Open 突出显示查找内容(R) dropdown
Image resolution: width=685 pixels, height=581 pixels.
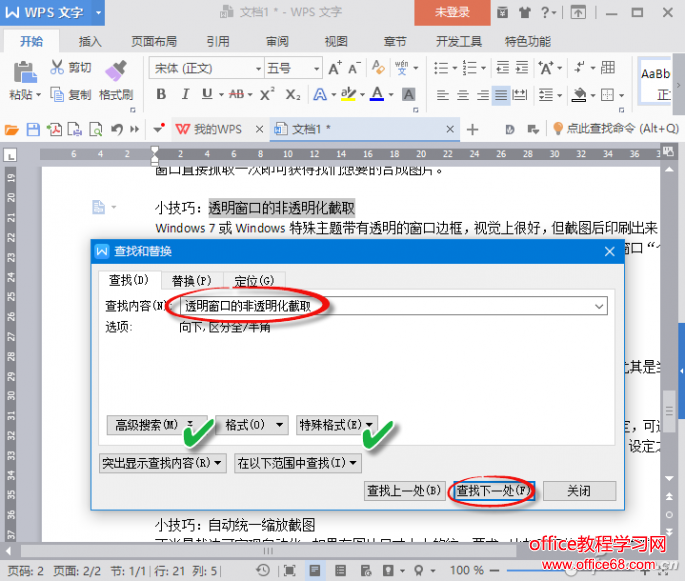pos(163,463)
